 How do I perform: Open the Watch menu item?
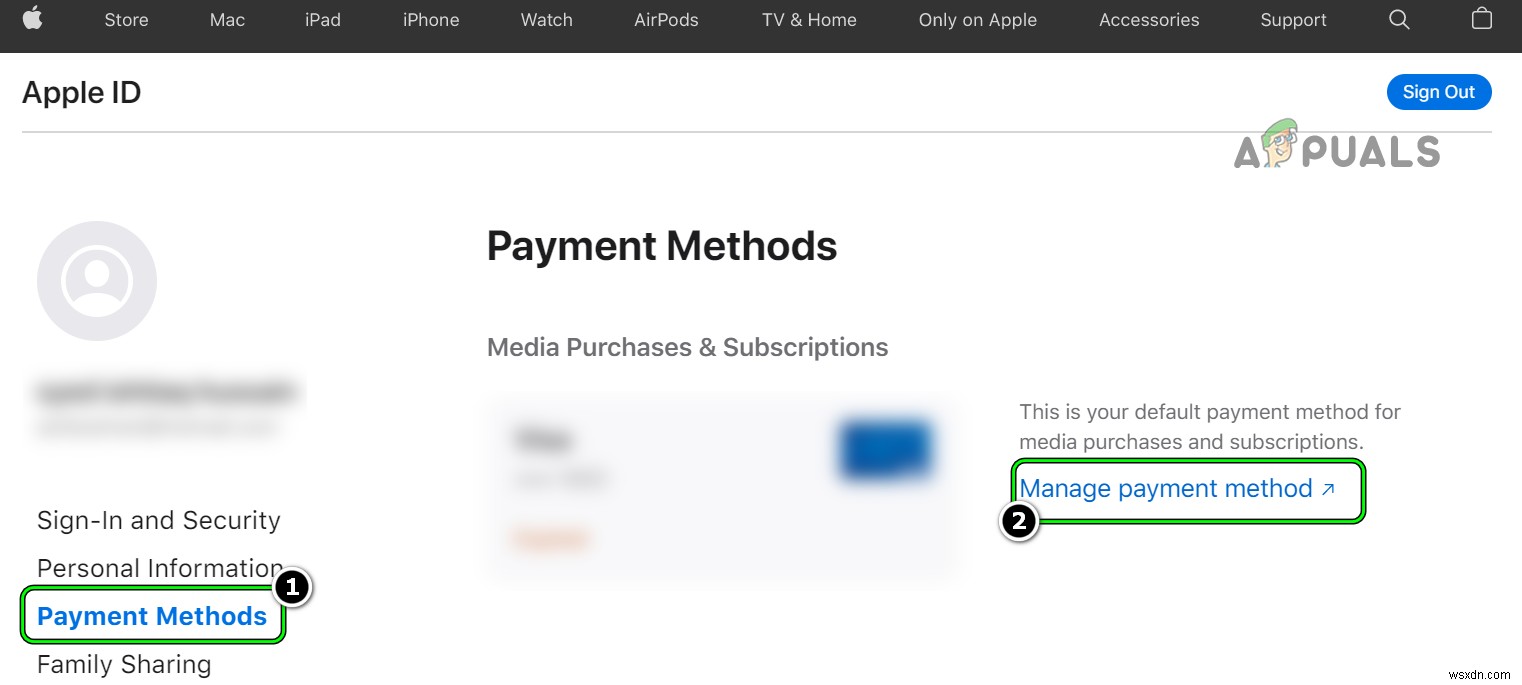point(546,19)
